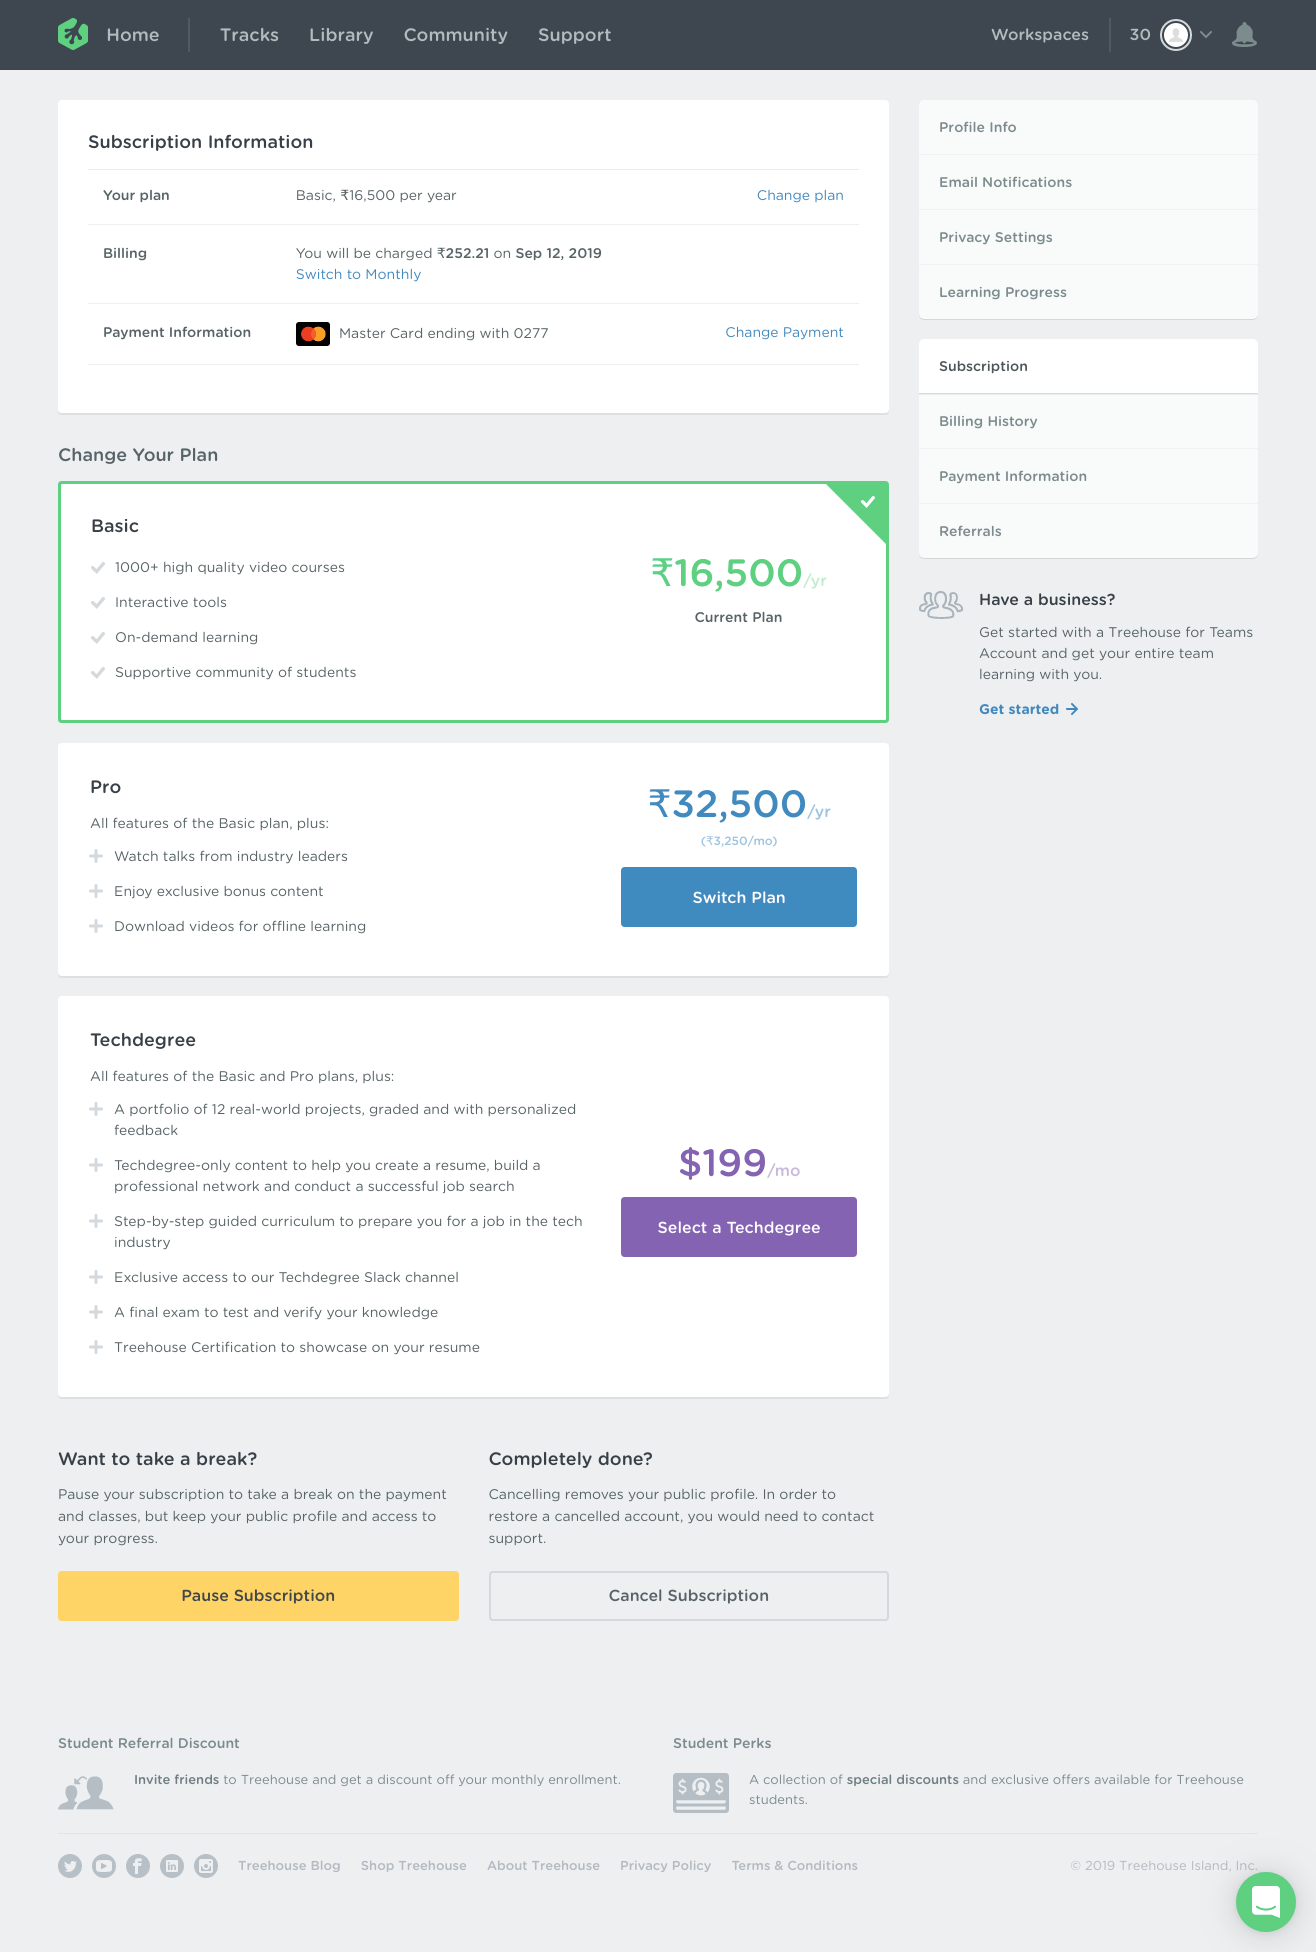The image size is (1316, 1952).
Task: Go to Billing History tab
Action: [x=988, y=421]
